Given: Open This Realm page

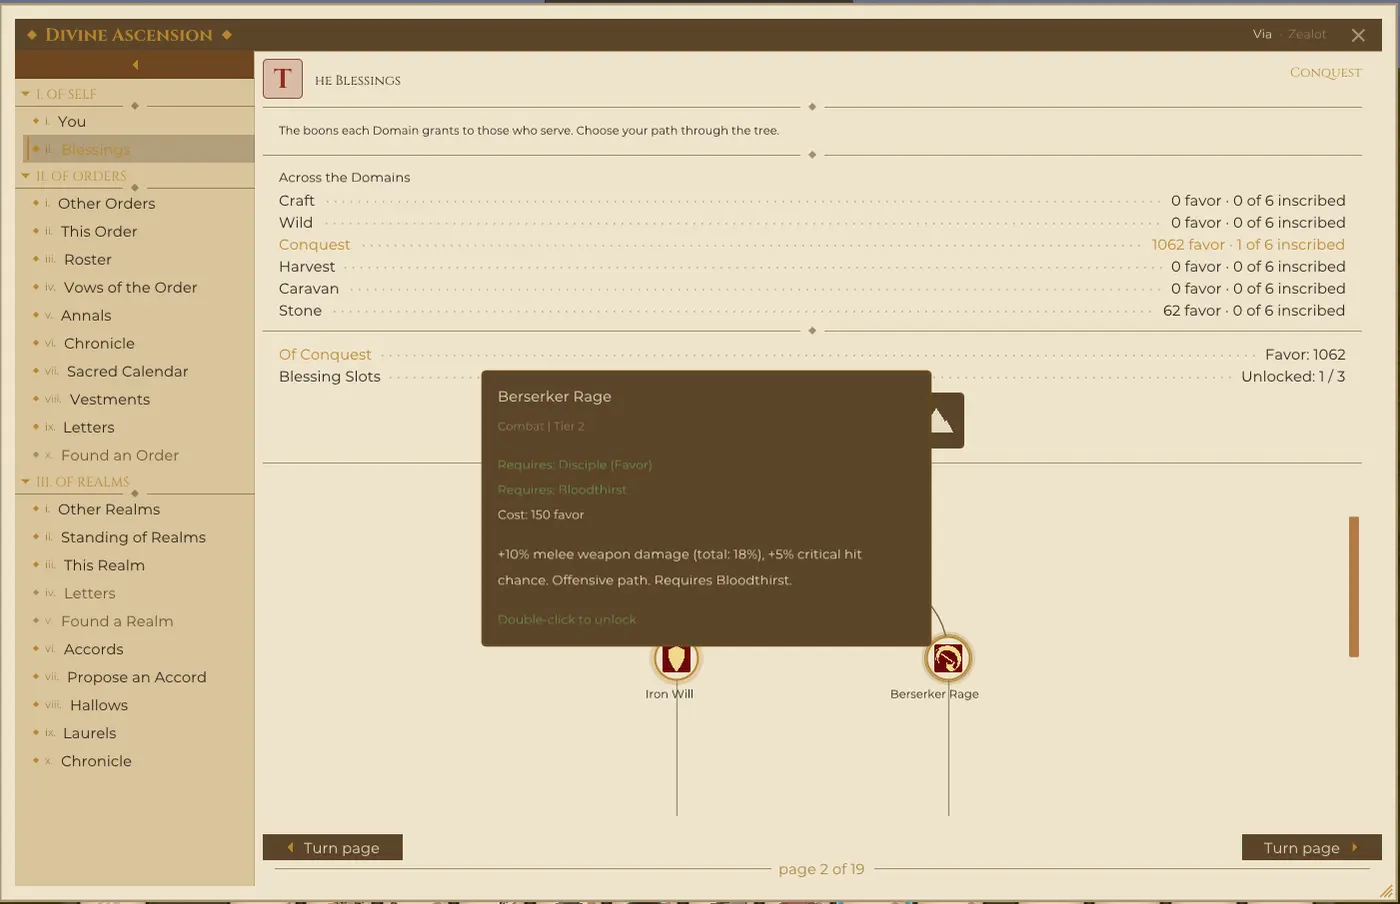Looking at the screenshot, I should (138, 565).
